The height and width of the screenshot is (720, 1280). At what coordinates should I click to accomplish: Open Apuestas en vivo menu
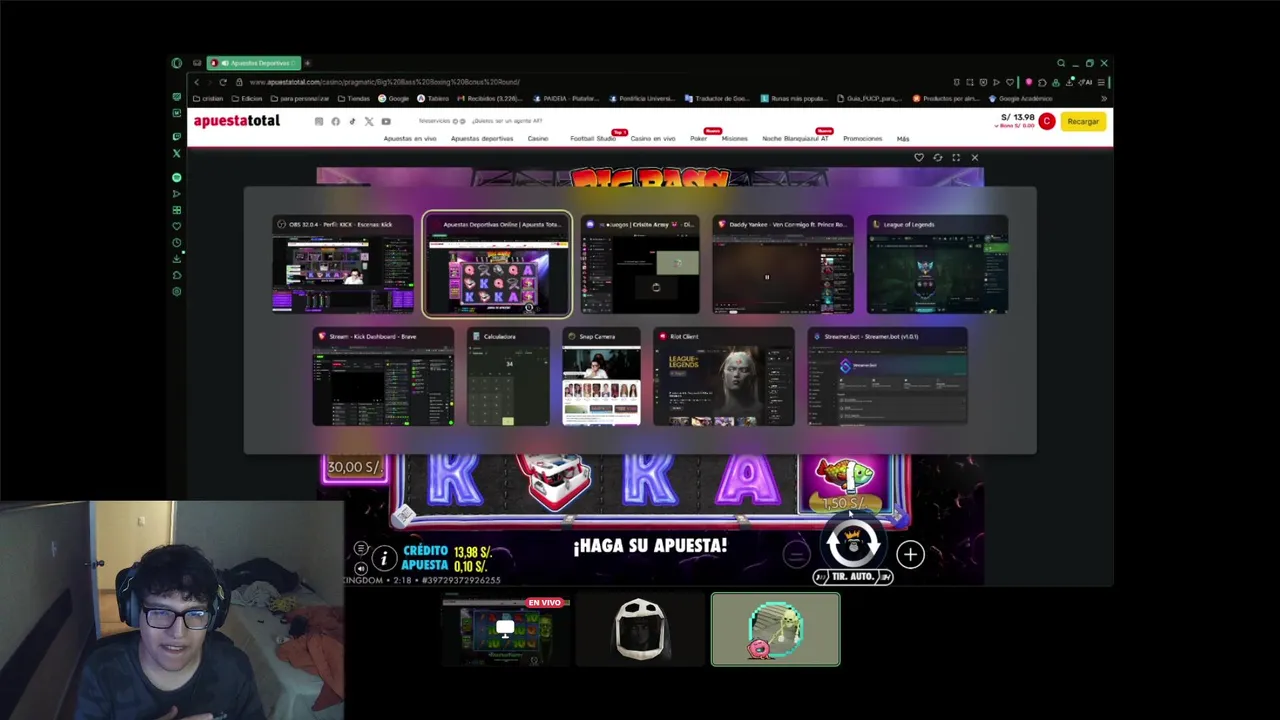(x=410, y=139)
